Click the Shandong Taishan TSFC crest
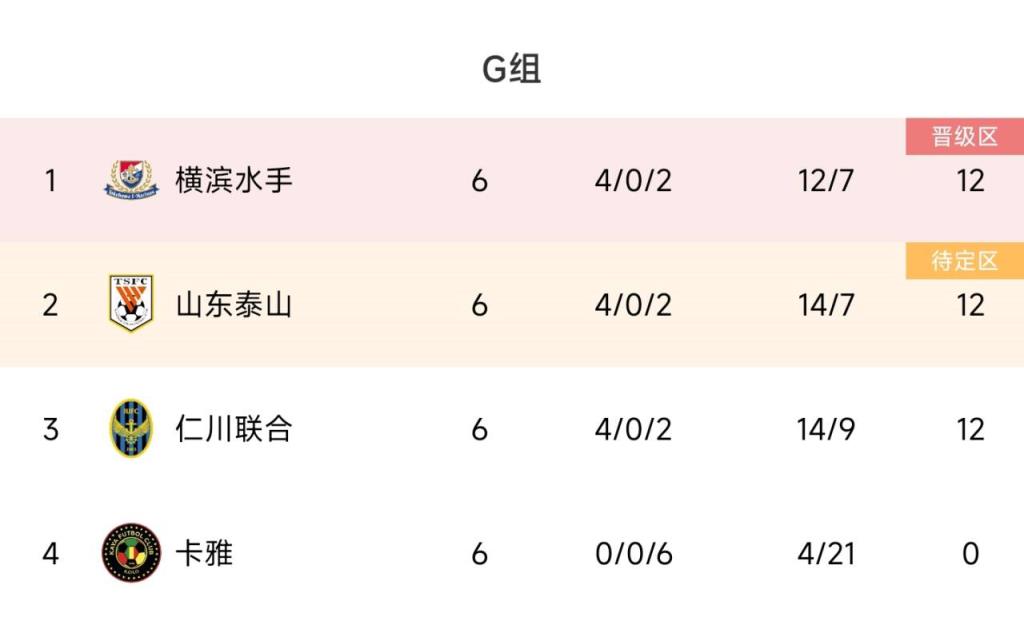The height and width of the screenshot is (629, 1024). pos(131,304)
